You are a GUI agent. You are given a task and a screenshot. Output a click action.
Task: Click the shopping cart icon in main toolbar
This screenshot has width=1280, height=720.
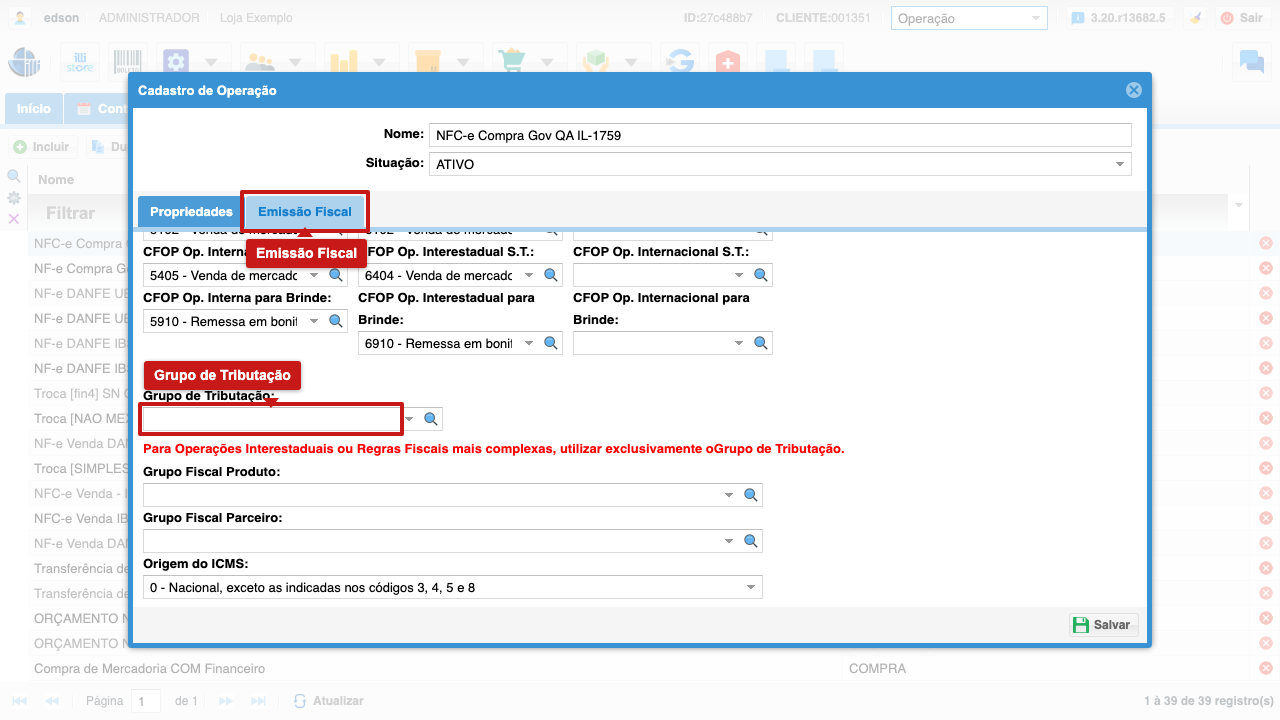click(x=512, y=62)
